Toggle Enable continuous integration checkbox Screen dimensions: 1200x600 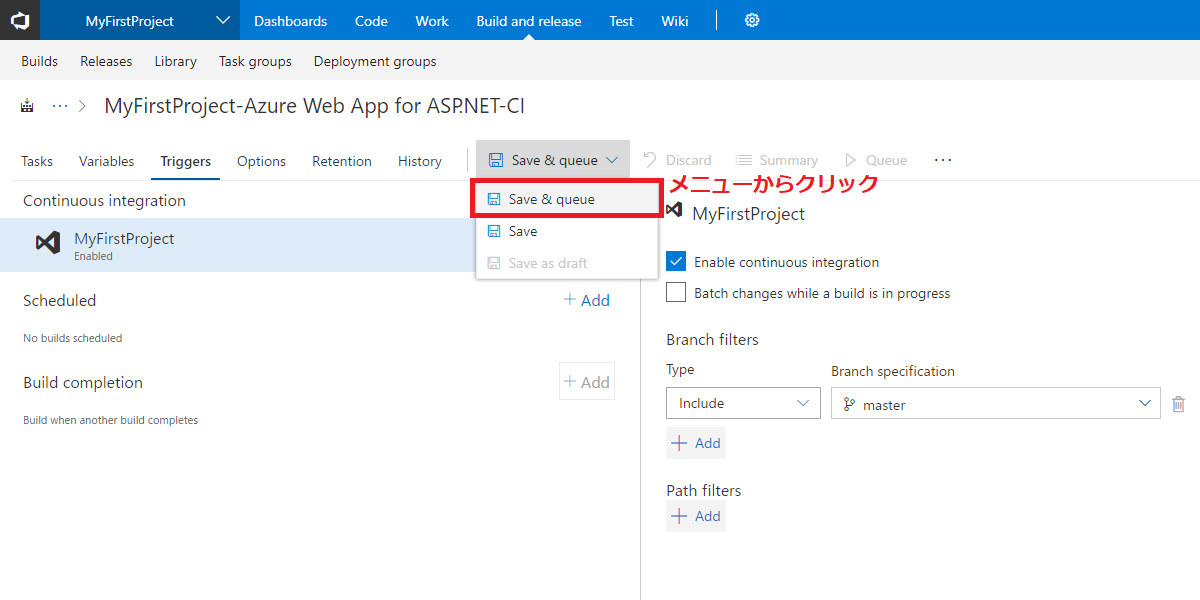pos(676,262)
